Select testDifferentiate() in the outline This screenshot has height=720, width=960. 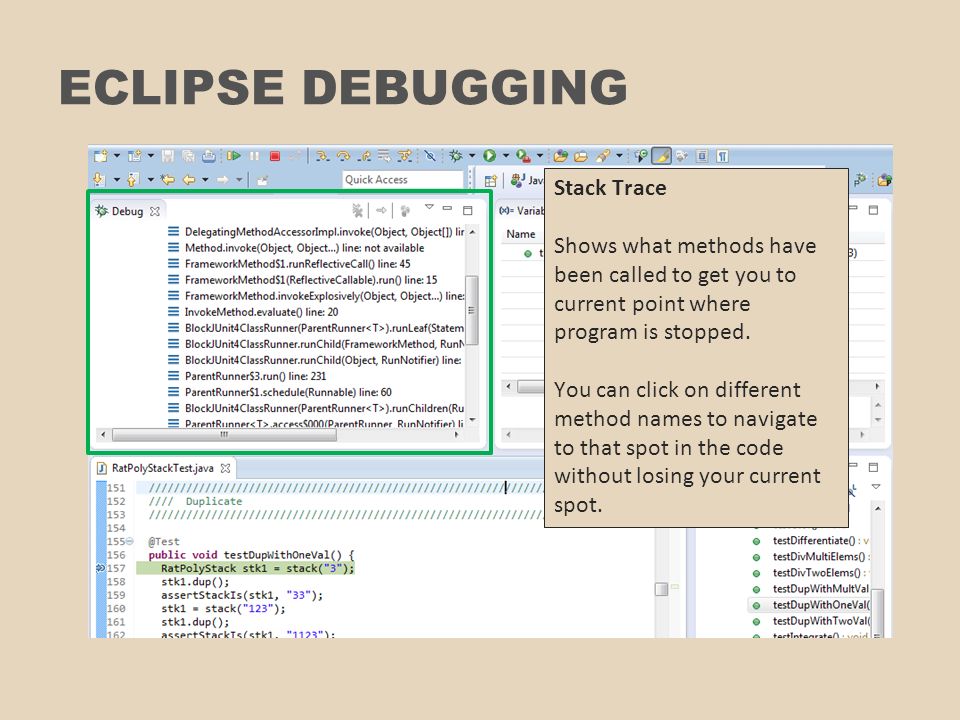[x=810, y=541]
